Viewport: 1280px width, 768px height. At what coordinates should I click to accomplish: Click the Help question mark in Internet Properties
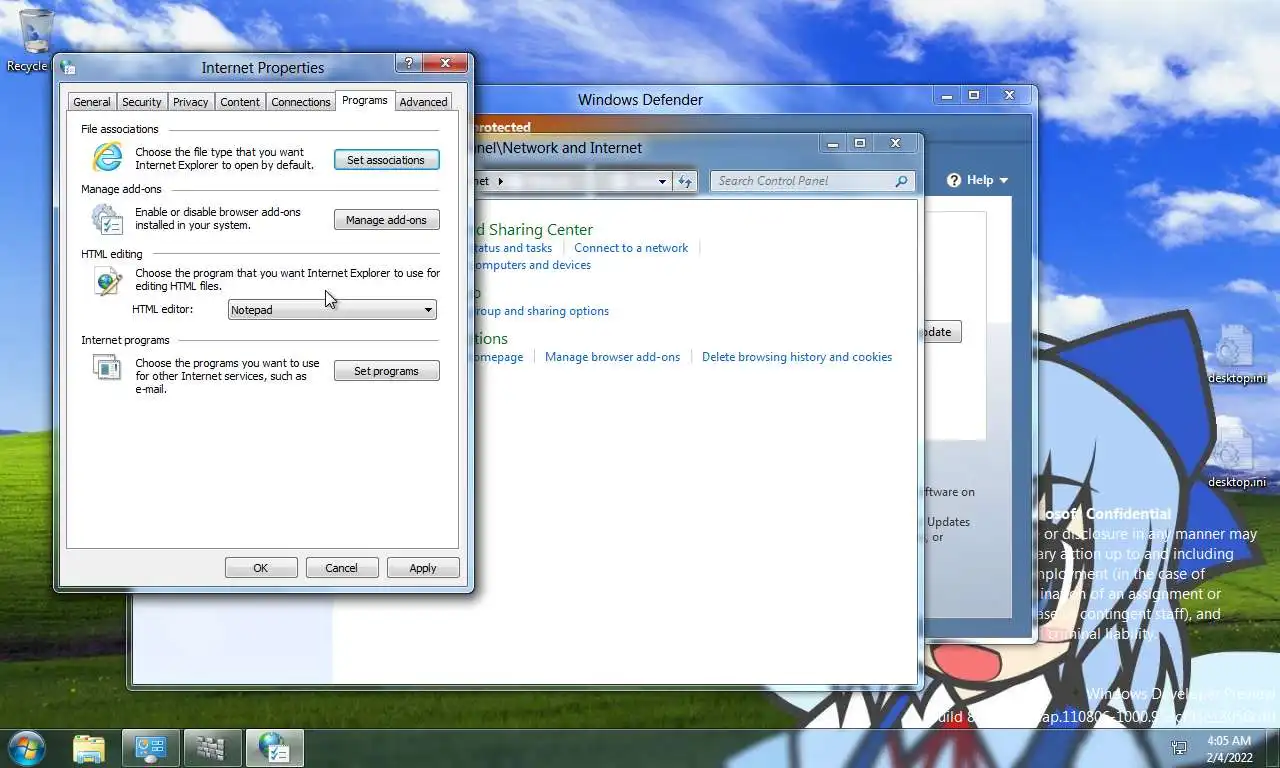(408, 63)
